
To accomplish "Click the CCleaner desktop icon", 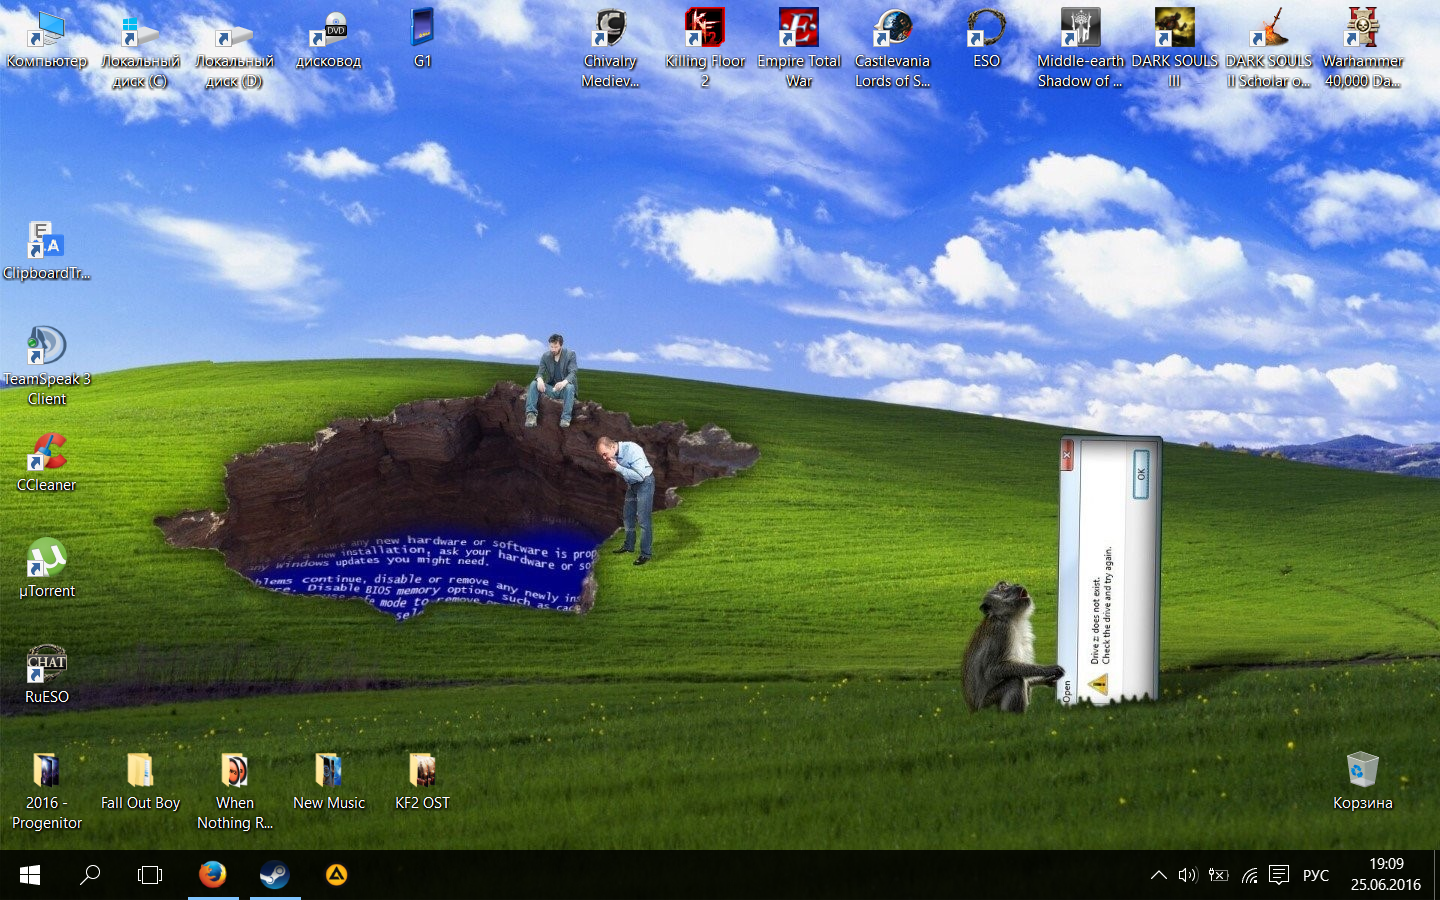I will [46, 454].
